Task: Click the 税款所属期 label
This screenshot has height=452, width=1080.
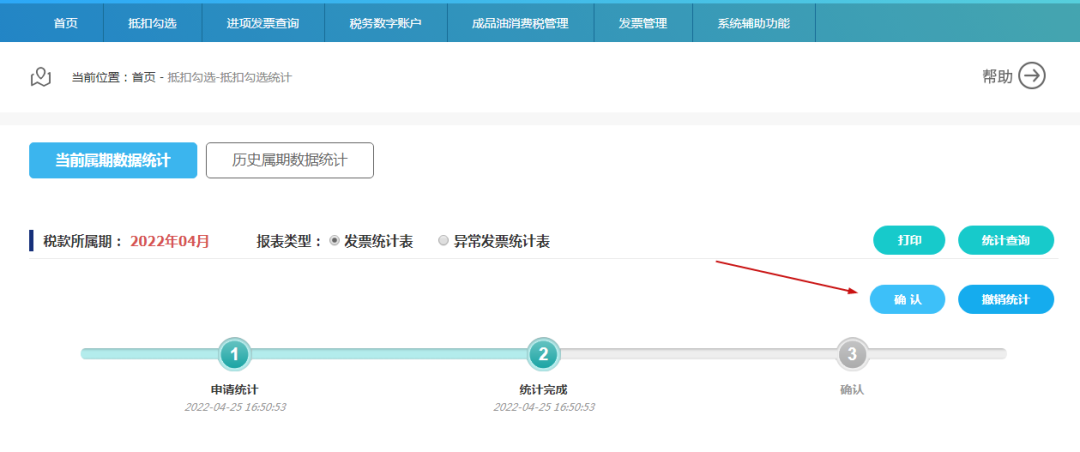Action: [x=83, y=241]
